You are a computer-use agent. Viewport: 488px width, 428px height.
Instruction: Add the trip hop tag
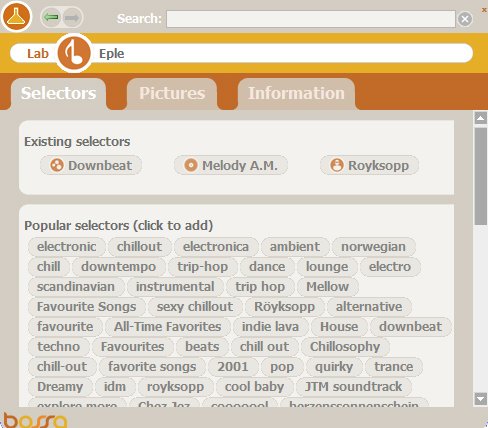click(260, 287)
